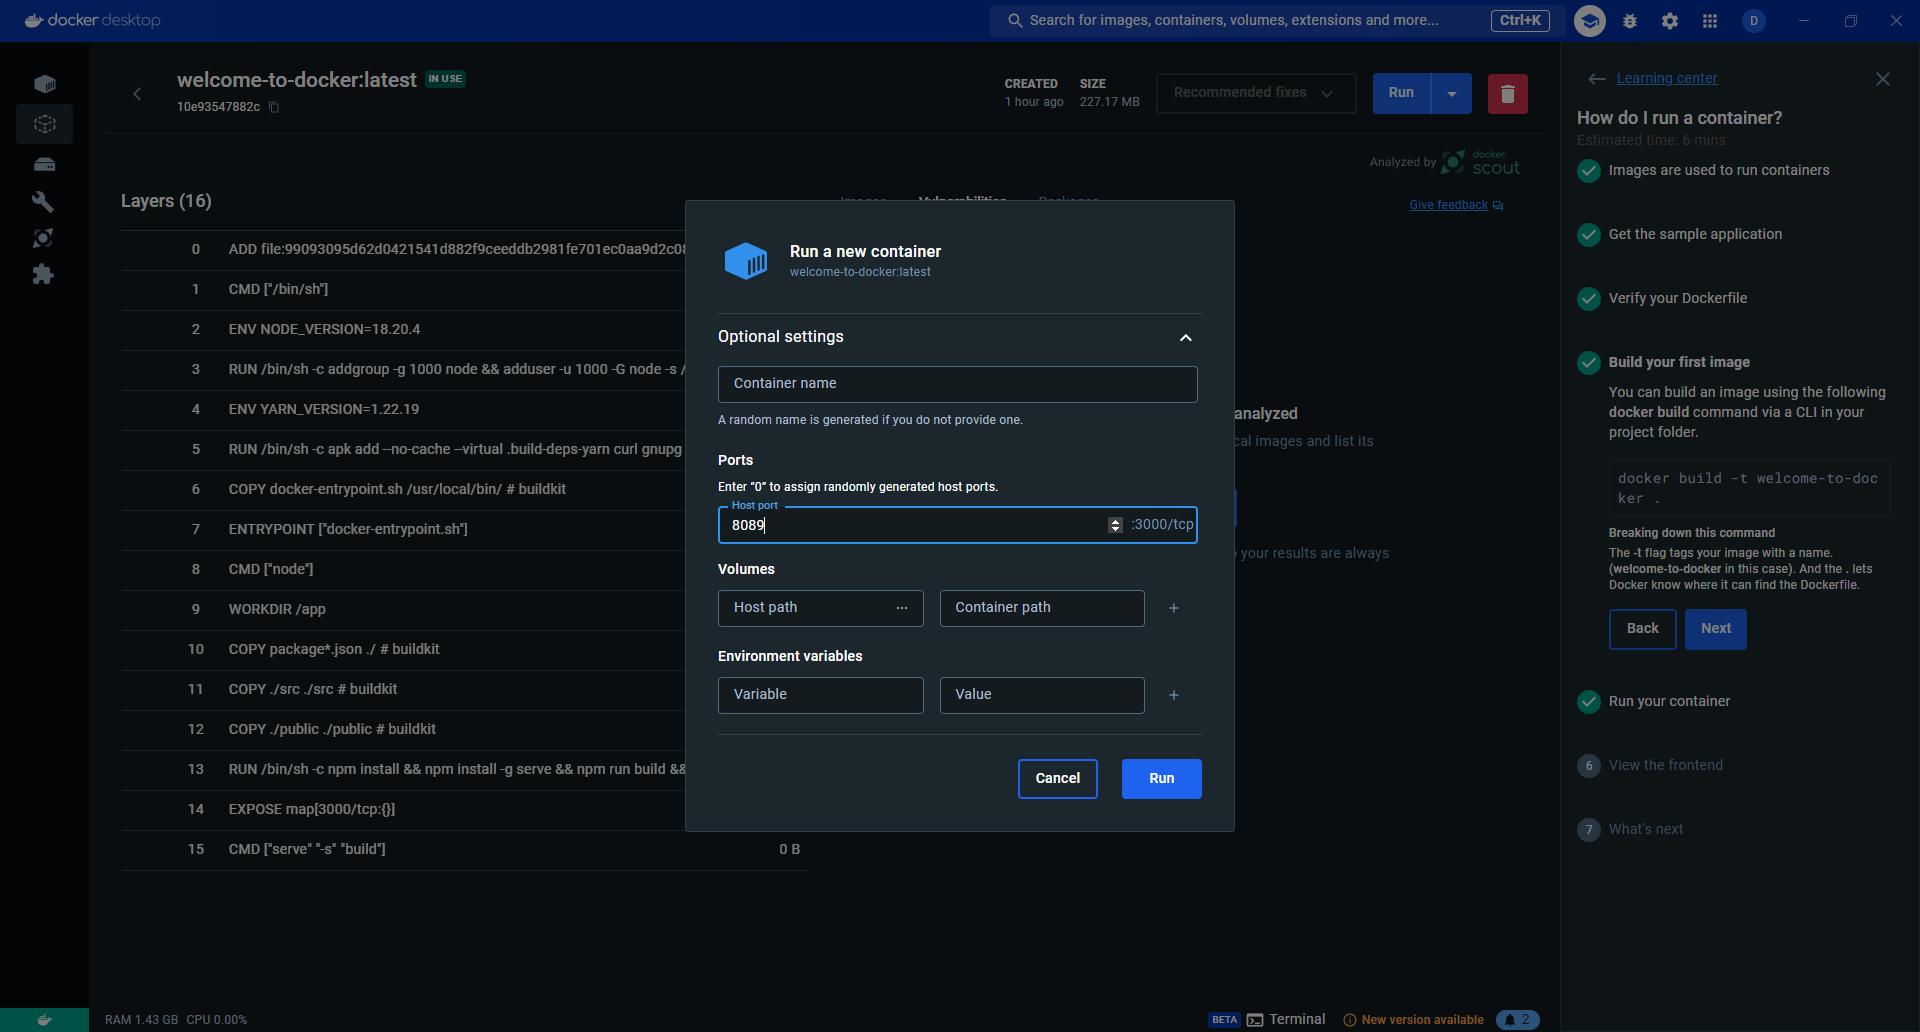
Task: Open the troubleshoot bug icon
Action: pyautogui.click(x=1630, y=20)
